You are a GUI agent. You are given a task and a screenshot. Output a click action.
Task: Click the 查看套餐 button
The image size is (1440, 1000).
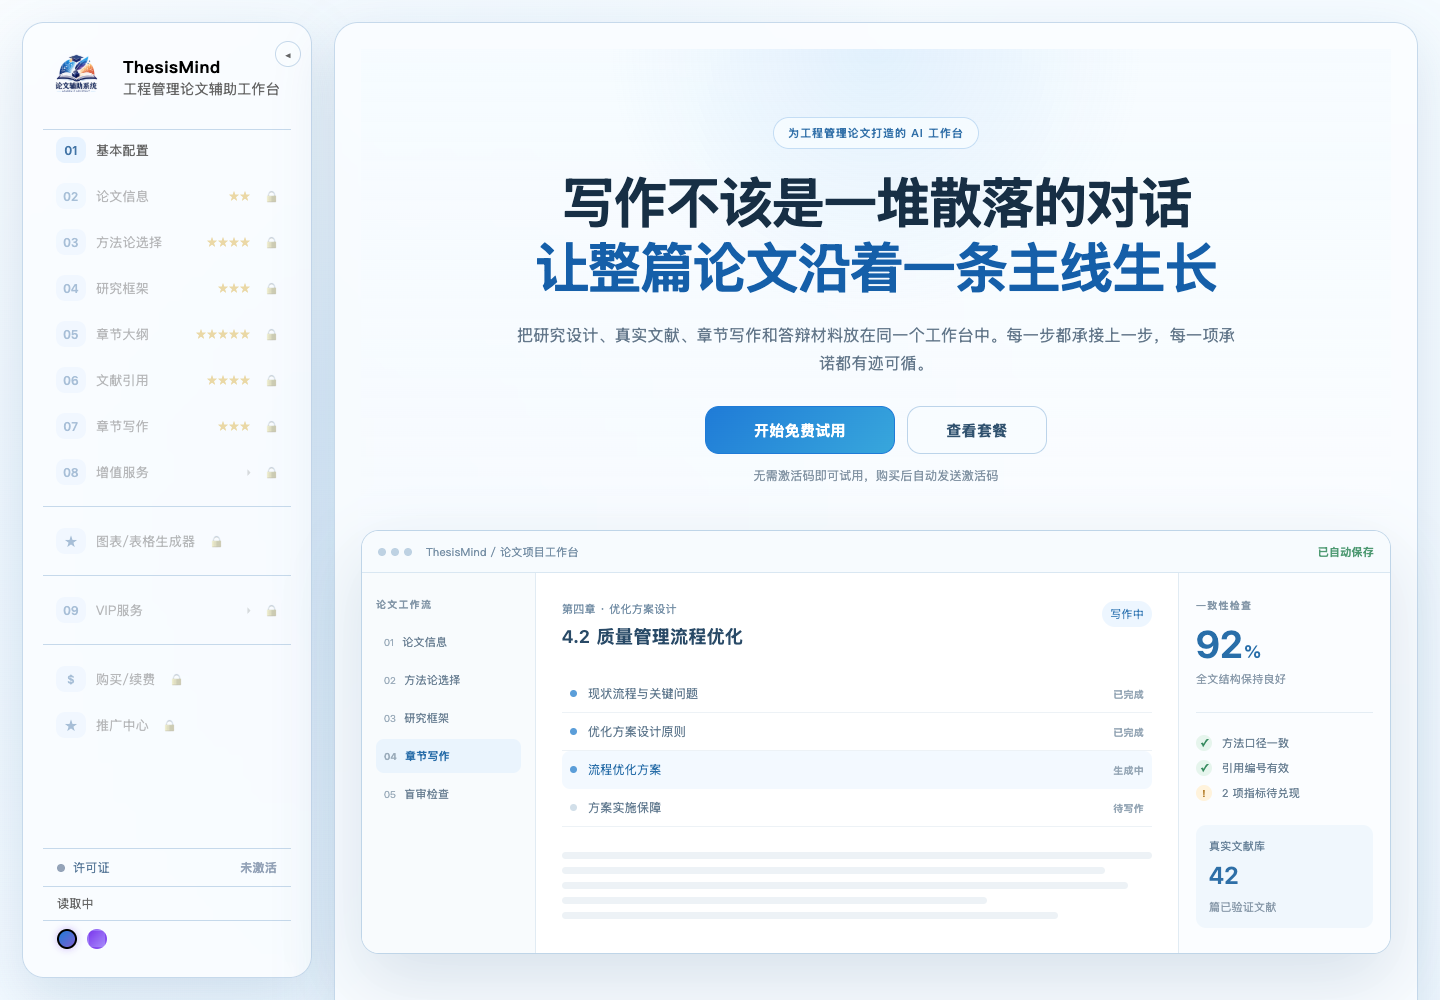click(977, 430)
